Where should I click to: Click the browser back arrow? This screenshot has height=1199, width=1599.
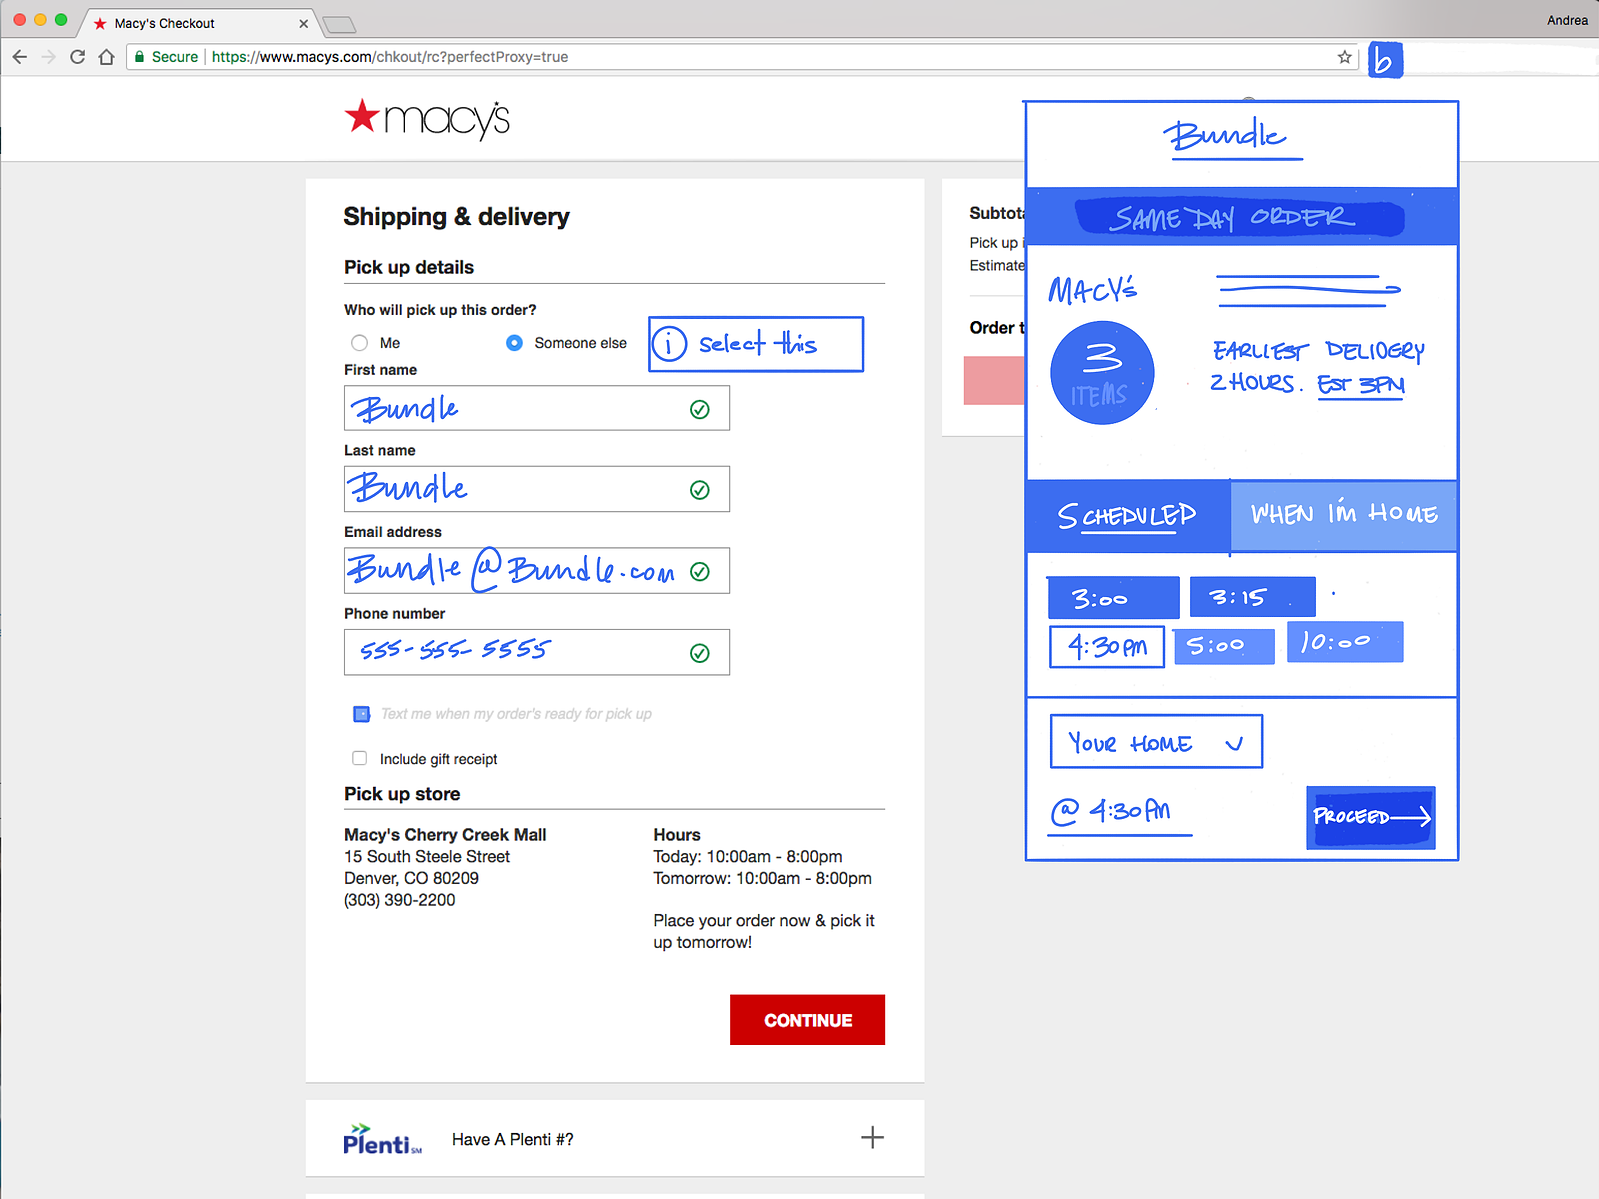click(x=20, y=57)
